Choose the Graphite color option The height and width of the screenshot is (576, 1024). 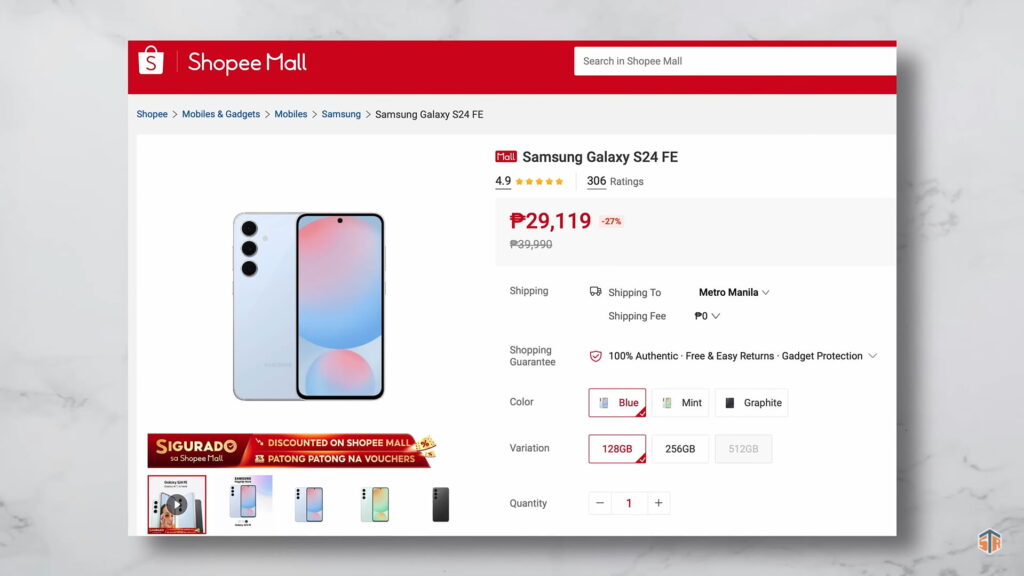[752, 402]
